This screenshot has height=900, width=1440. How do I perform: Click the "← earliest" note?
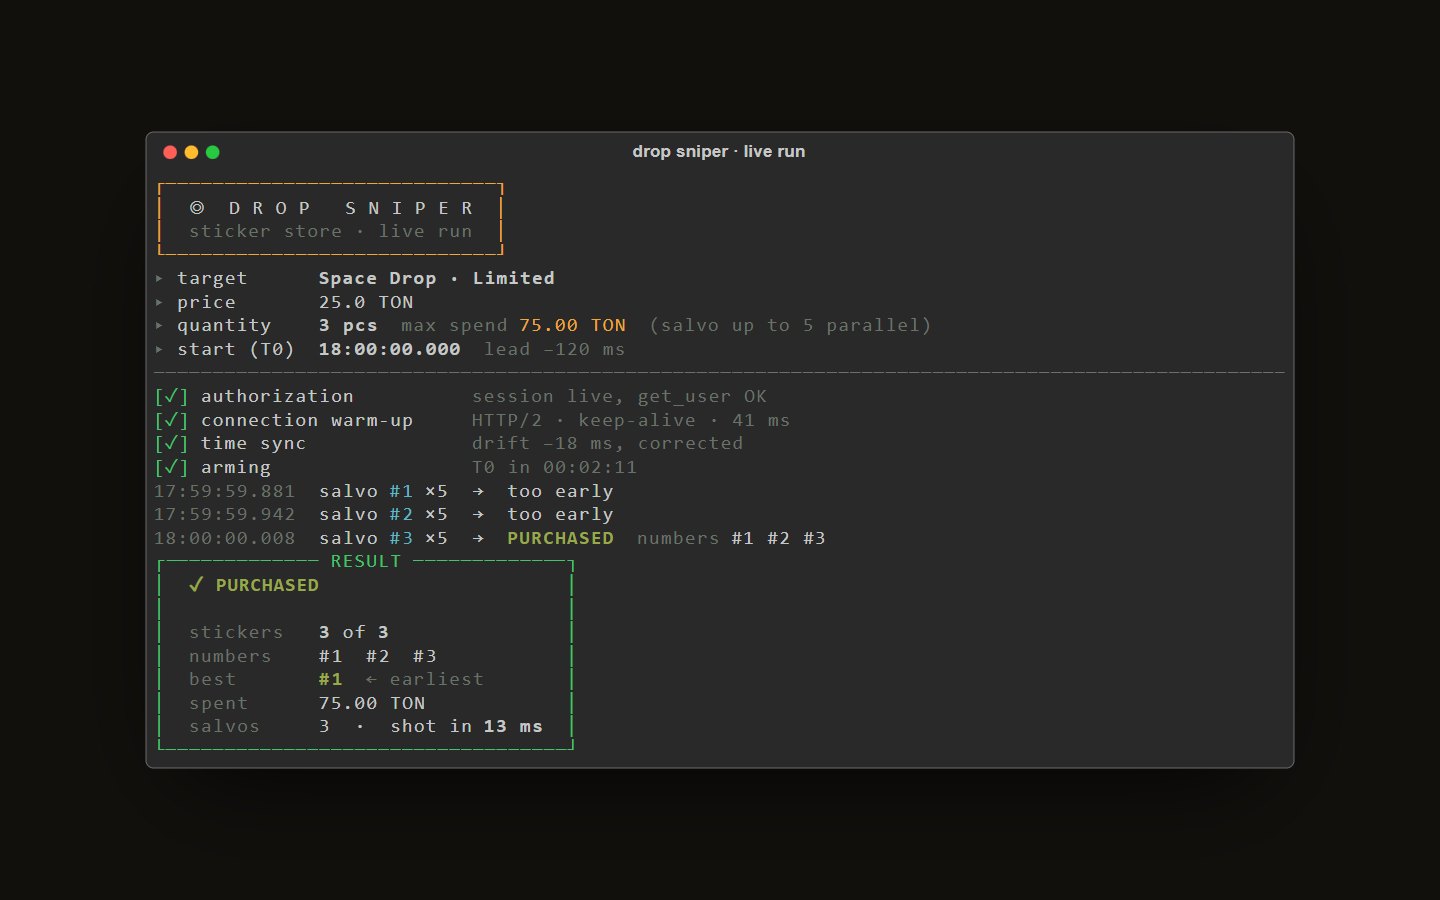425,679
